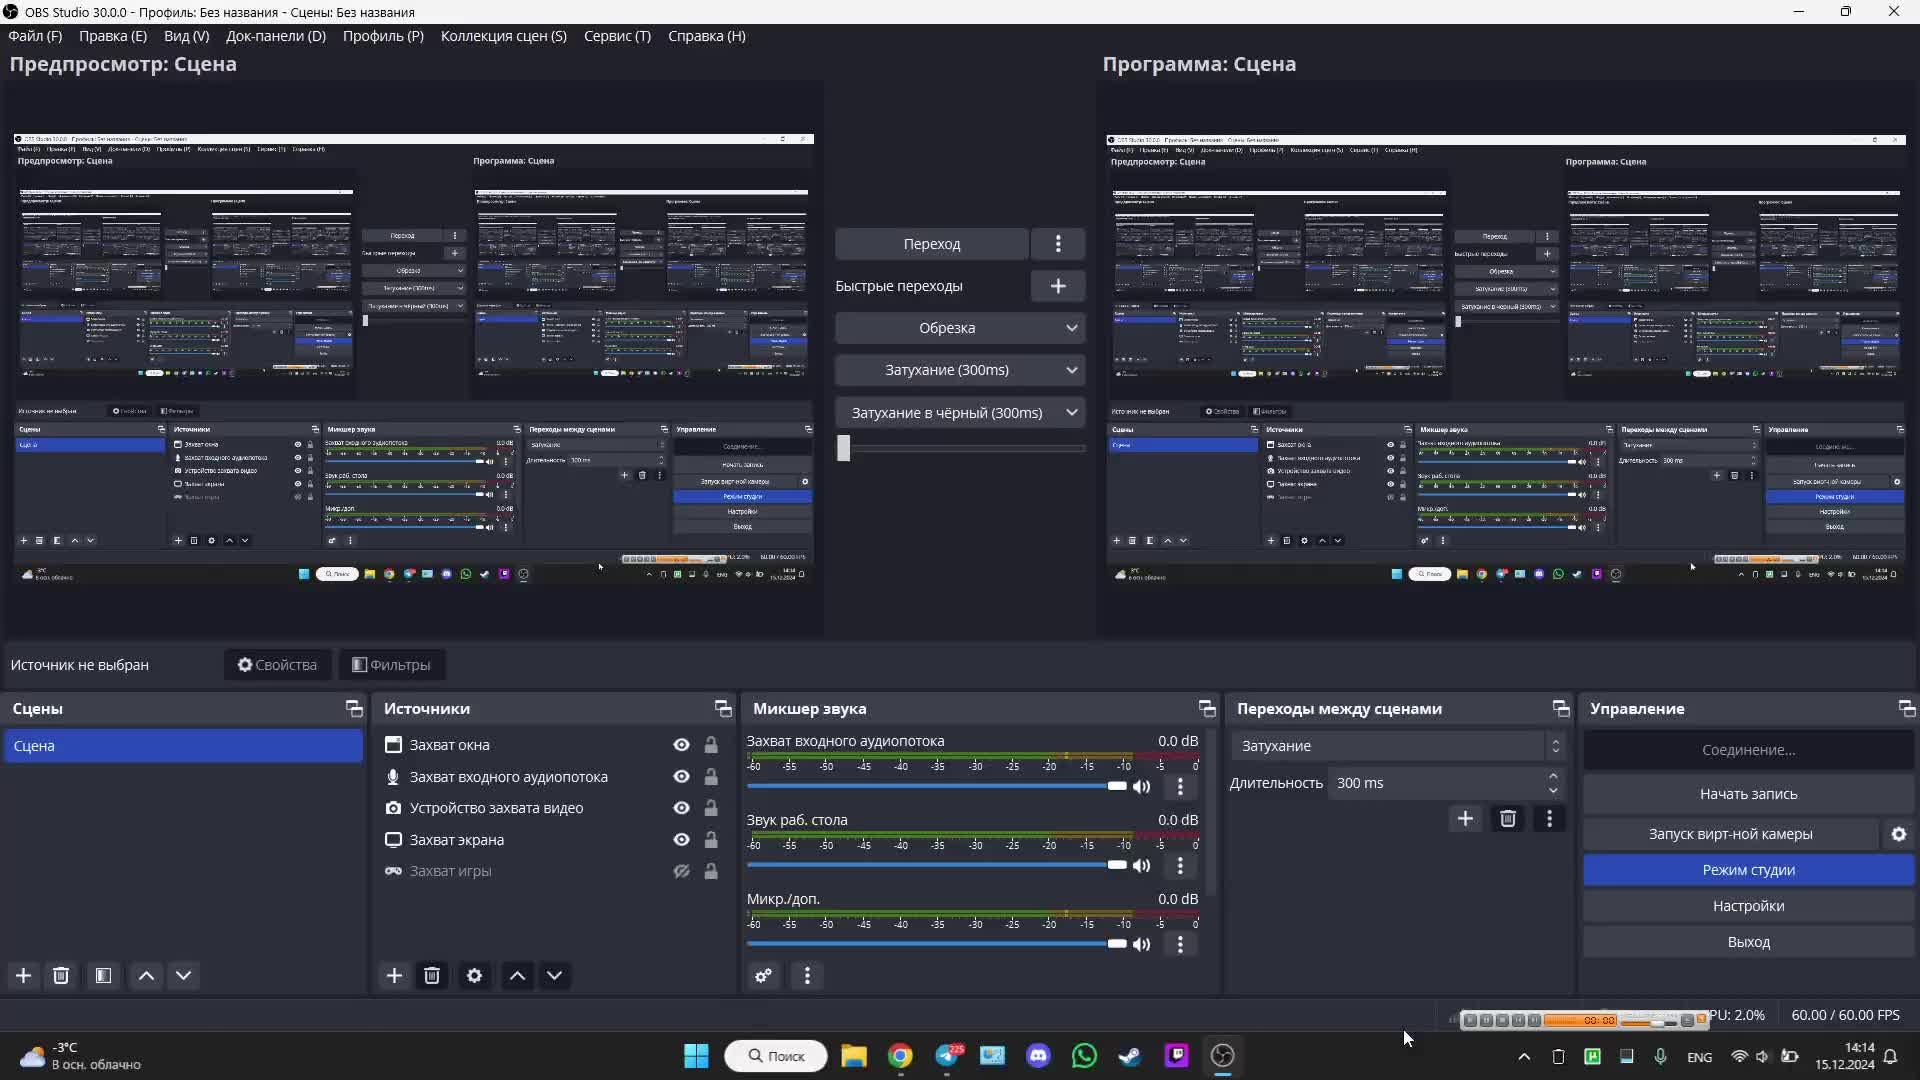Show the hidden Захват игры source
Viewport: 1920px width, 1080px height.
(x=681, y=871)
